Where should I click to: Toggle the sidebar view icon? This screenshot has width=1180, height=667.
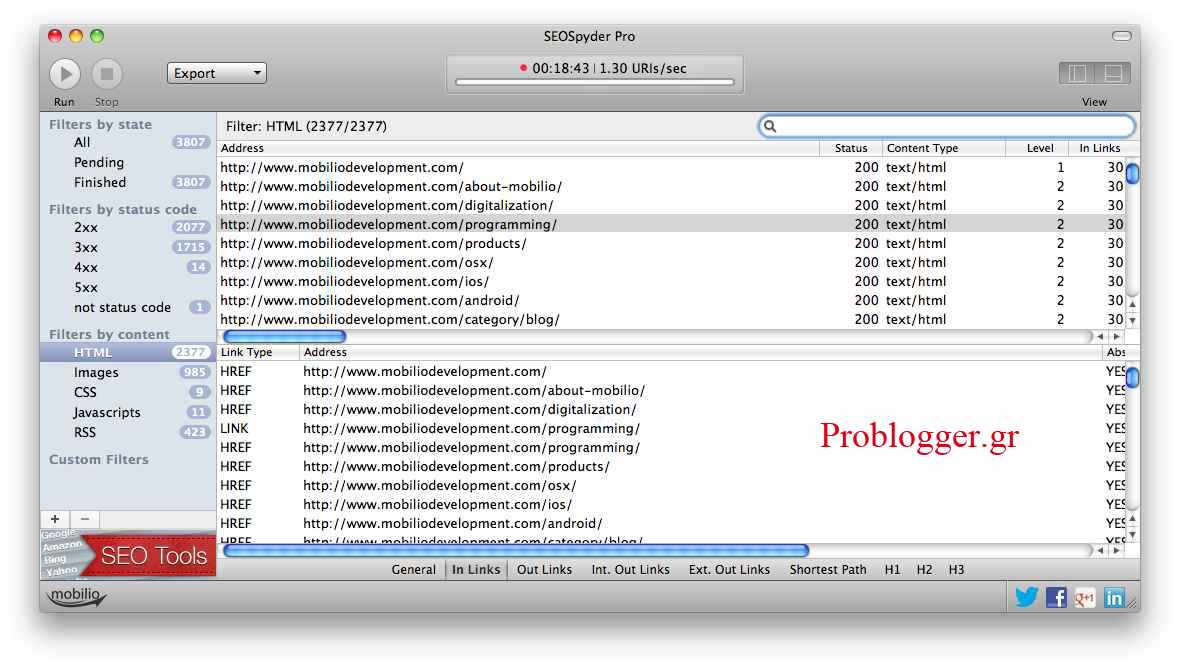click(1077, 73)
